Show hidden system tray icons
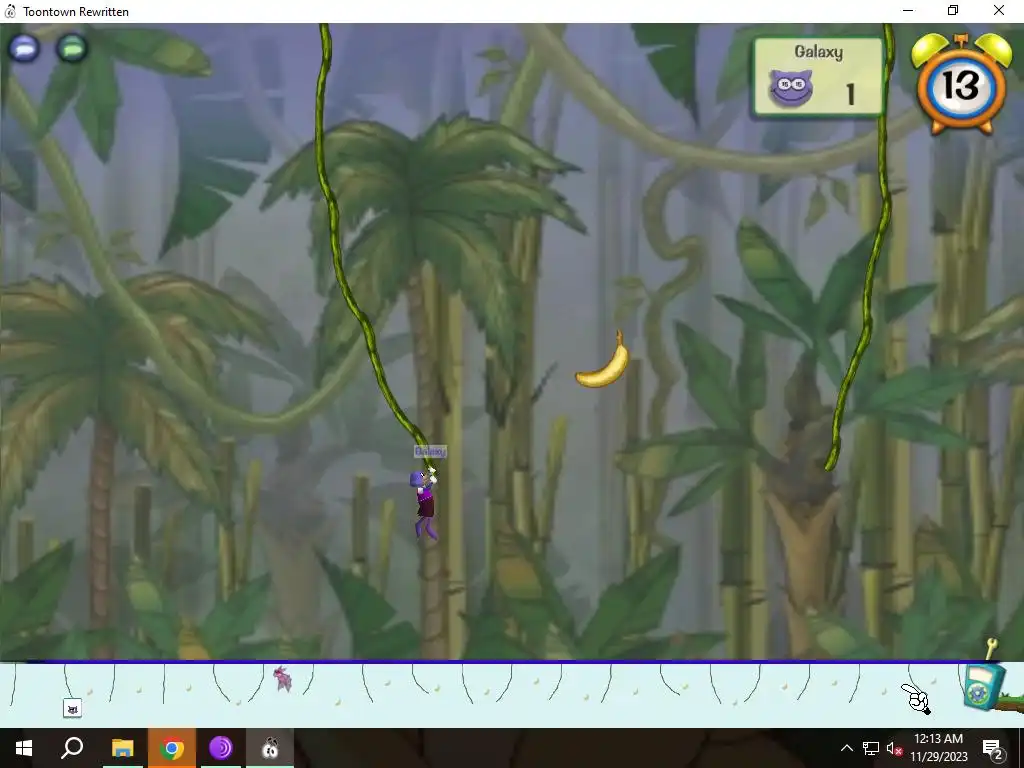Image resolution: width=1024 pixels, height=768 pixels. tap(846, 748)
